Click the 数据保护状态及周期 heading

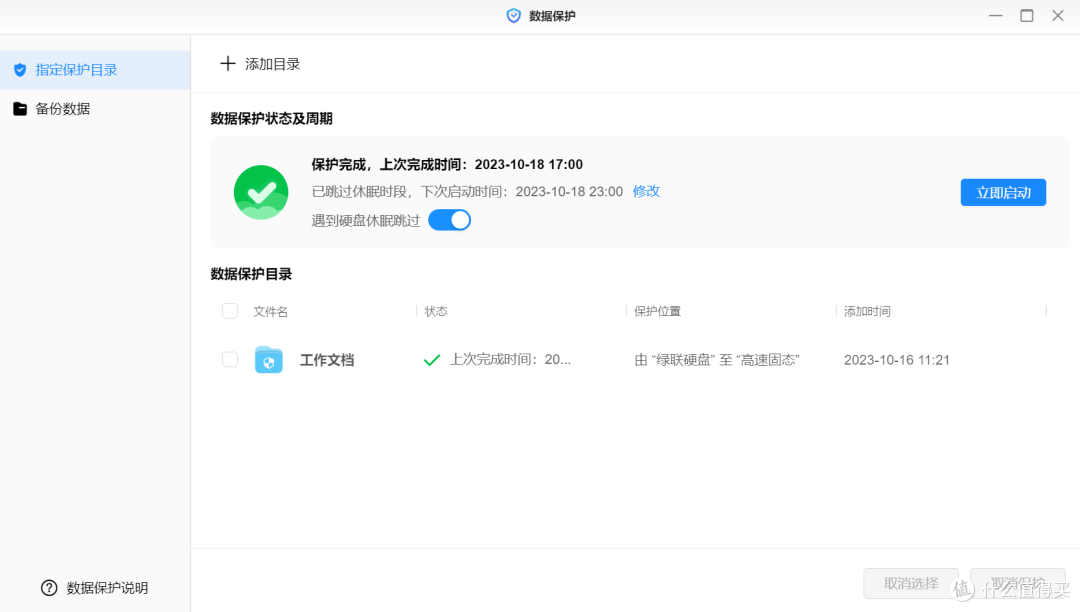pyautogui.click(x=271, y=118)
